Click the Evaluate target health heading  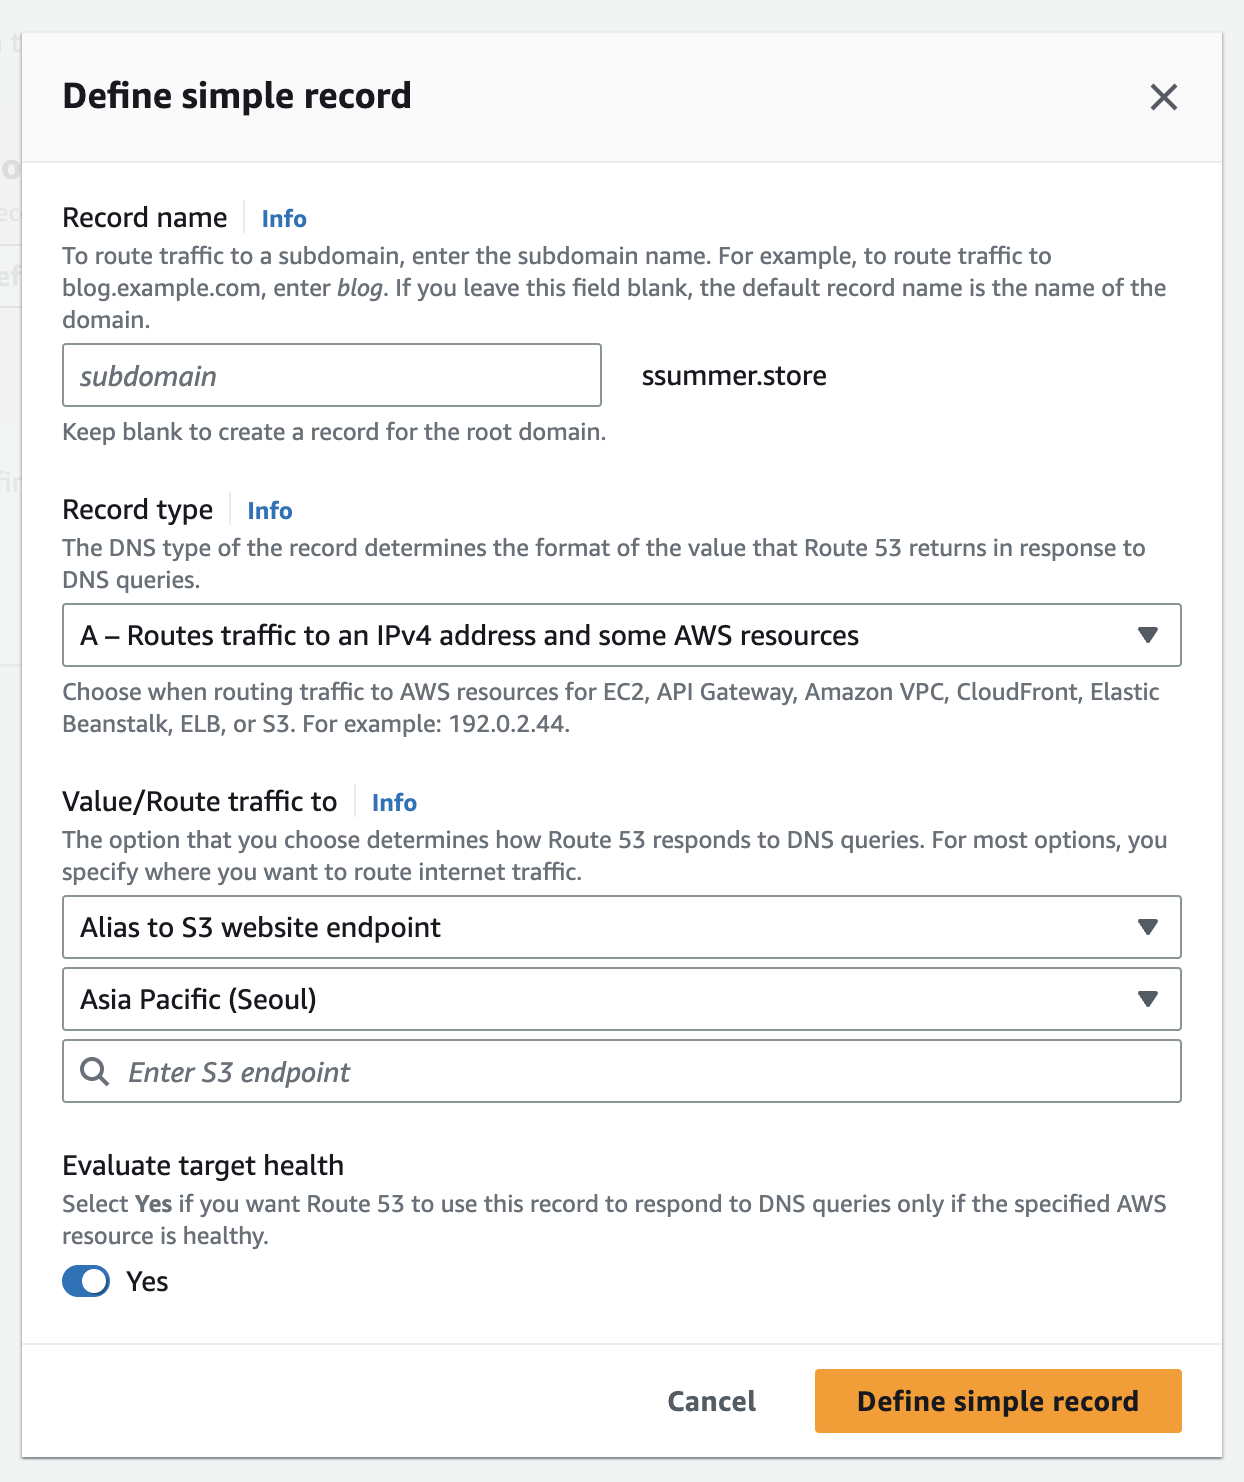pyautogui.click(x=203, y=1165)
